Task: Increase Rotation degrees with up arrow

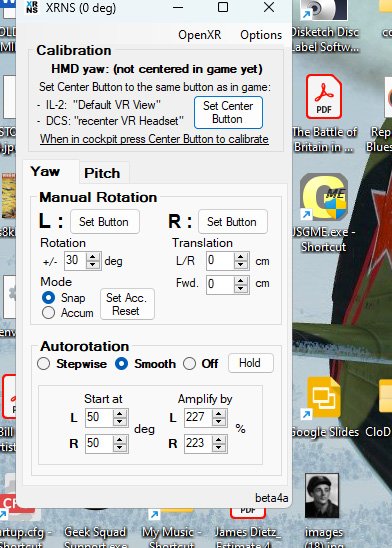Action: pyautogui.click(x=93, y=257)
